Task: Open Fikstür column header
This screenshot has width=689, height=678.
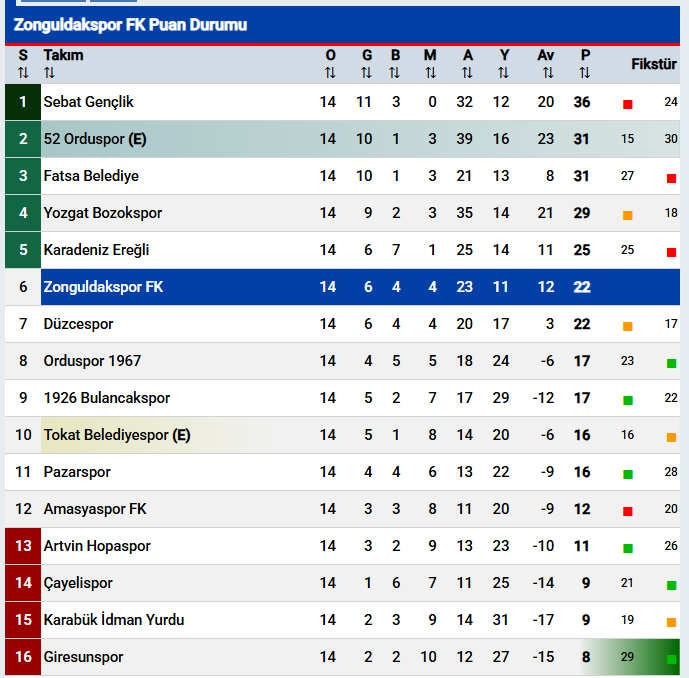Action: coord(654,64)
